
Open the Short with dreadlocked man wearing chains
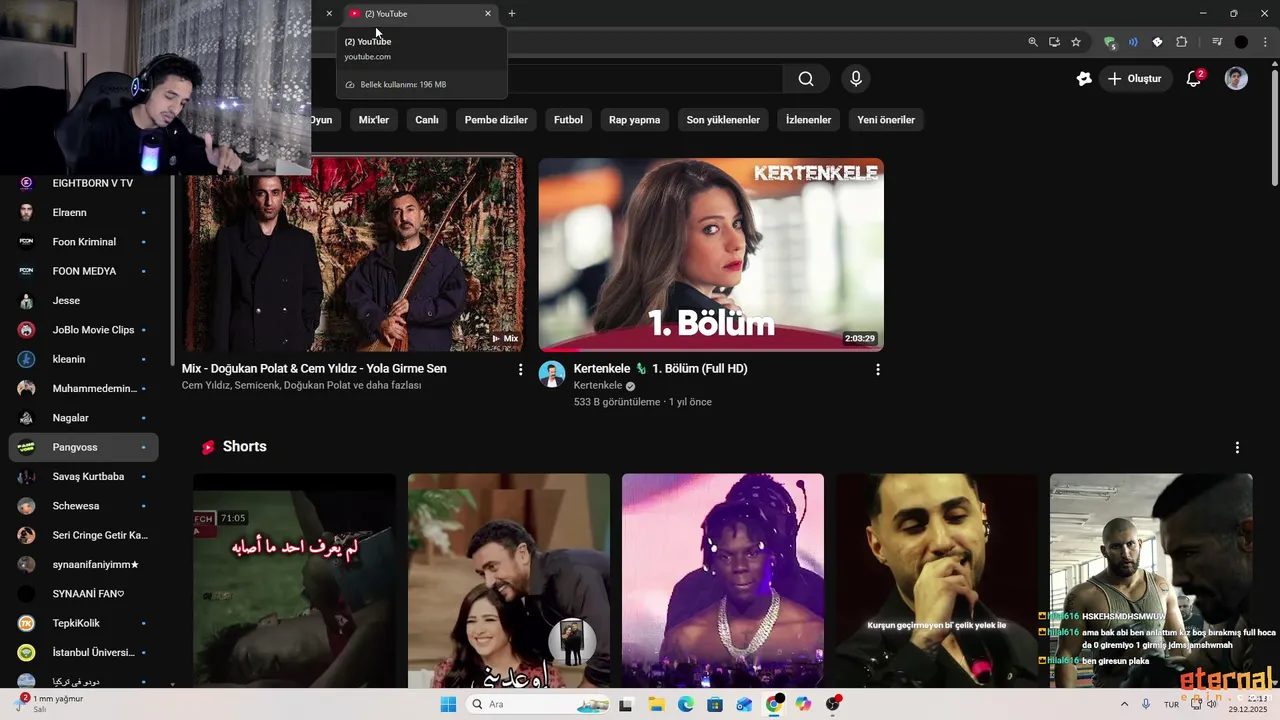tap(723, 580)
